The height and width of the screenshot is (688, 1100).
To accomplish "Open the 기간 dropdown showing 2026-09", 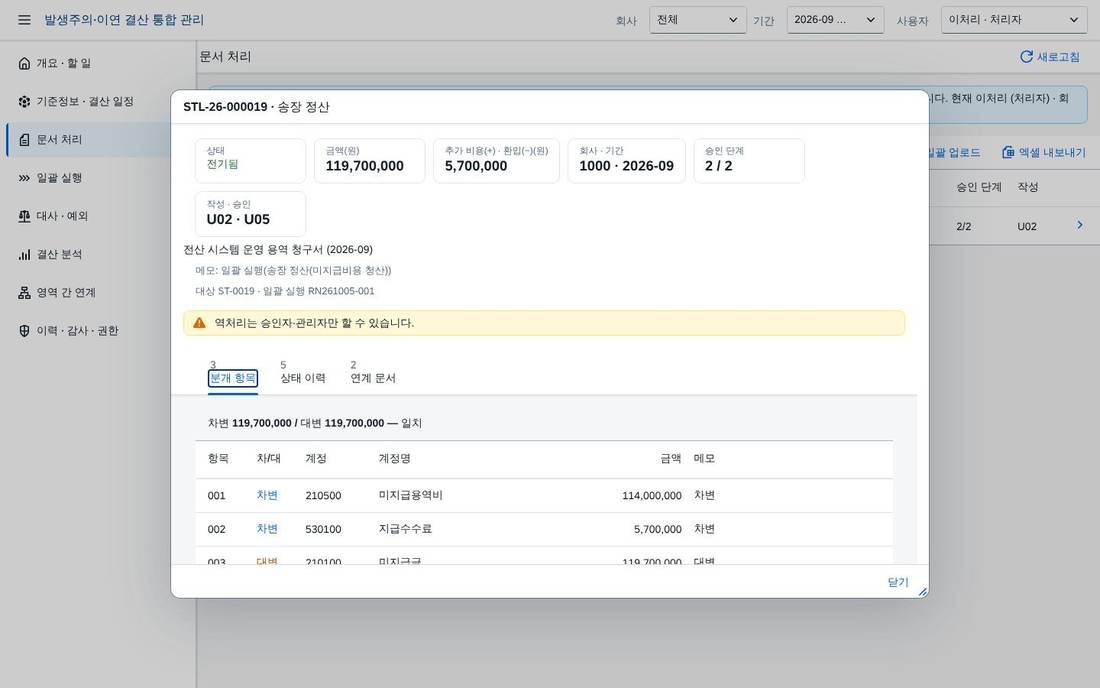I will (835, 20).
